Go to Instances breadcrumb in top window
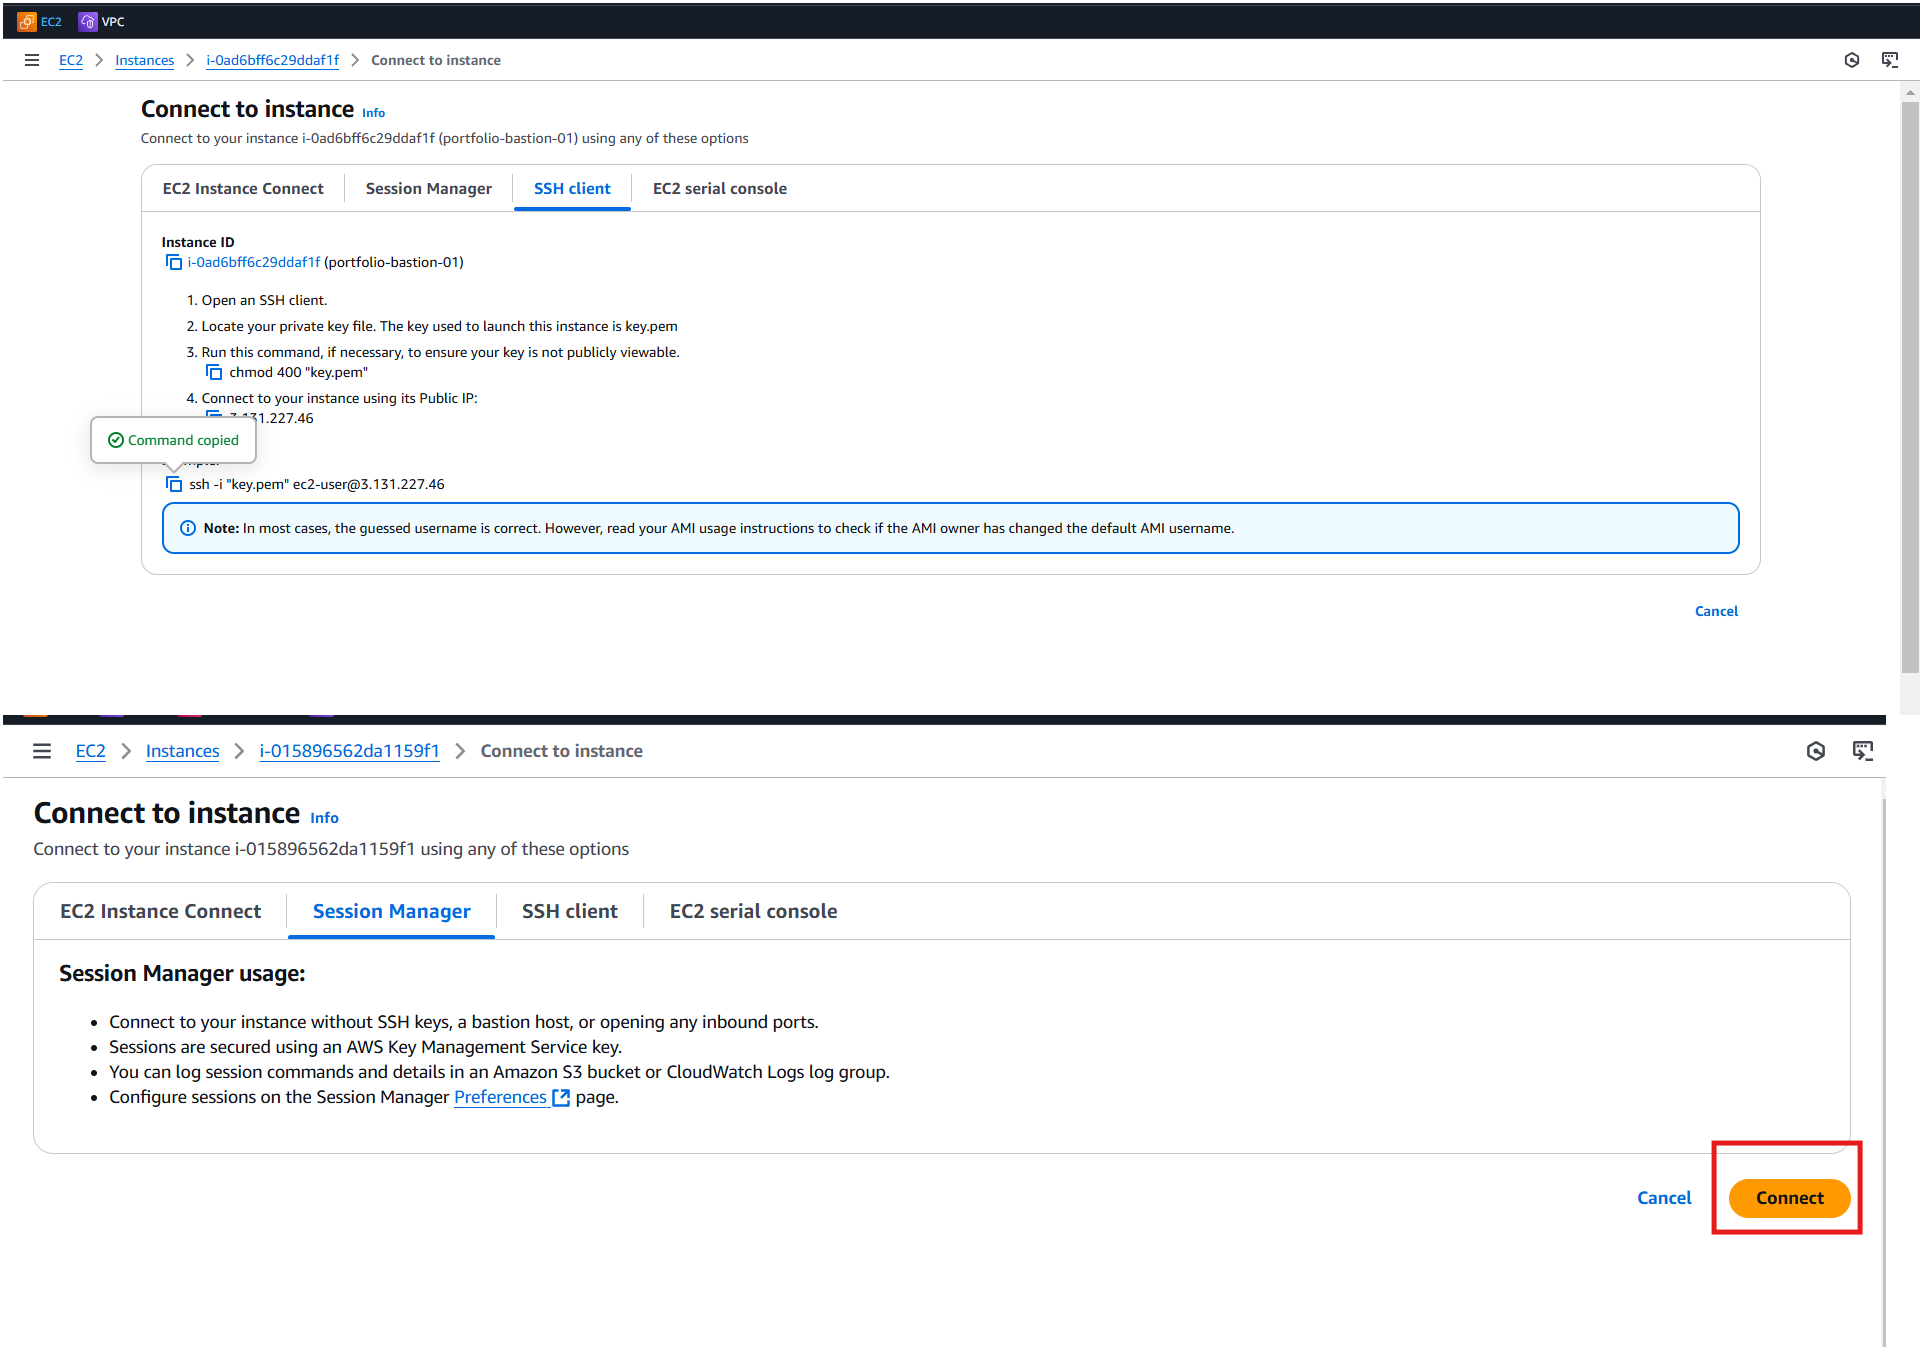 point(144,60)
